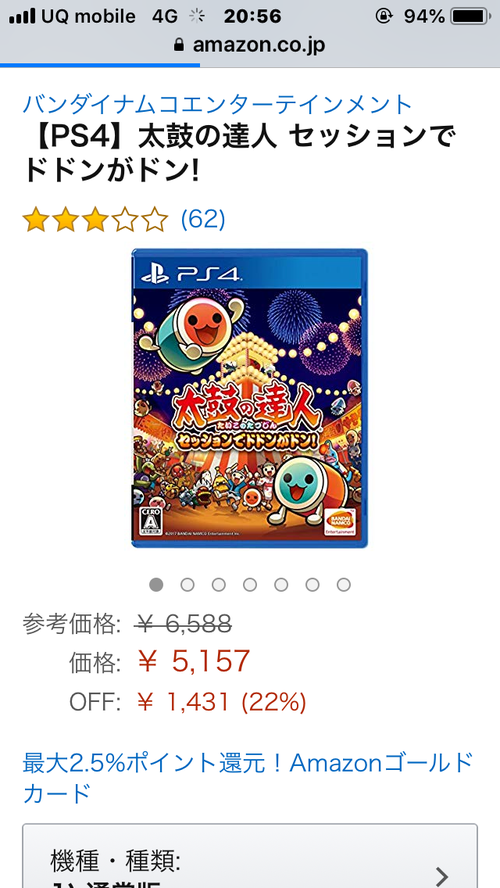Open the (62) reviews count link
This screenshot has height=888, width=500.
pyautogui.click(x=203, y=219)
